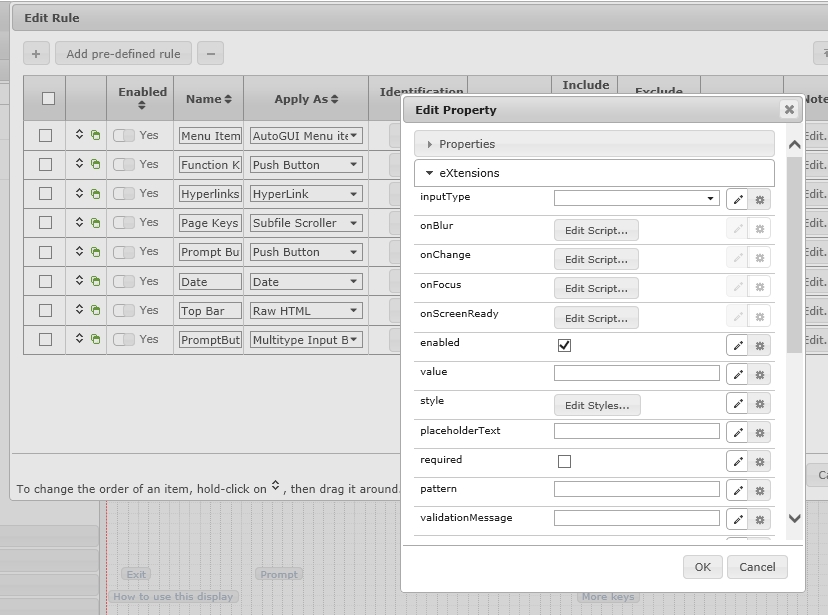Check the required property checkbox

pos(564,461)
